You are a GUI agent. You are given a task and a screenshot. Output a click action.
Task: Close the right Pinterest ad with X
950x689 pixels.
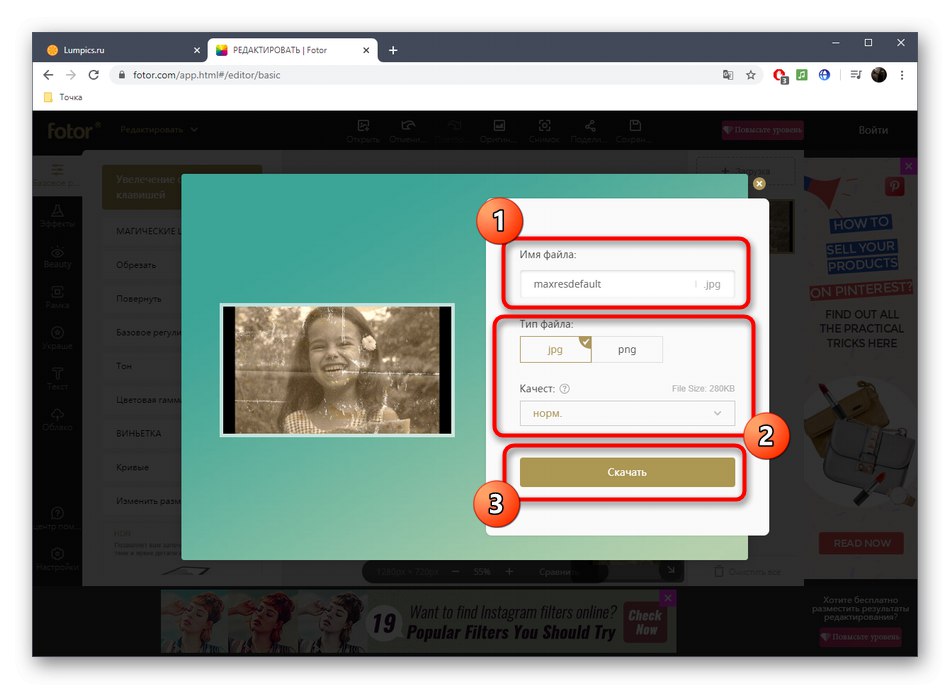click(x=908, y=166)
